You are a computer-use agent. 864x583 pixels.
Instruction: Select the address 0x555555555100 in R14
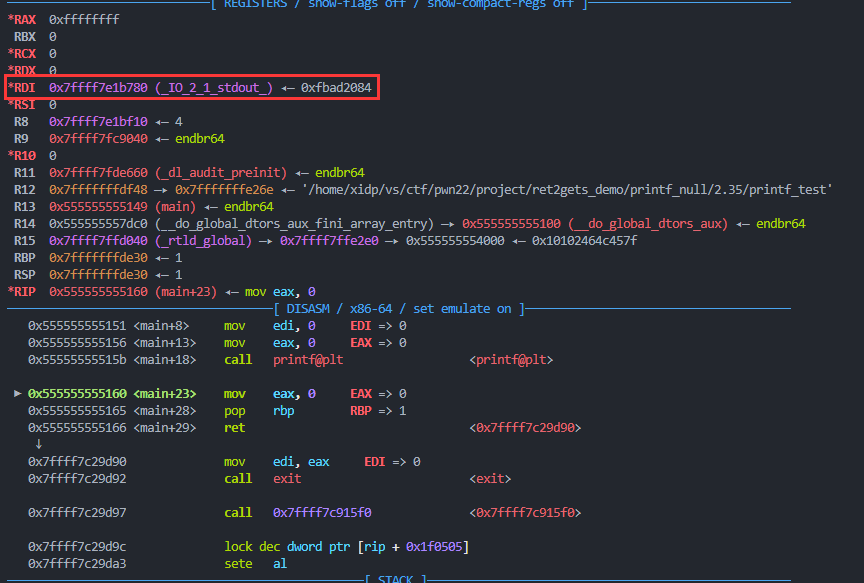511,224
